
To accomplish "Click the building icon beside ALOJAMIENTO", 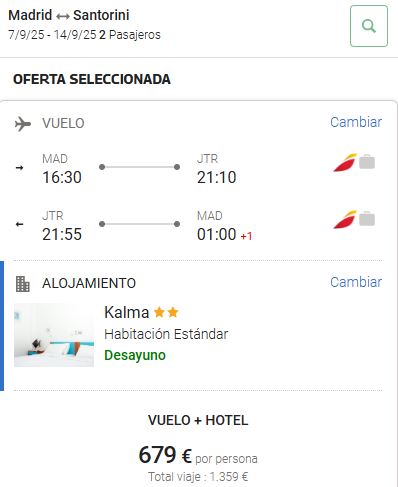I will (x=23, y=284).
